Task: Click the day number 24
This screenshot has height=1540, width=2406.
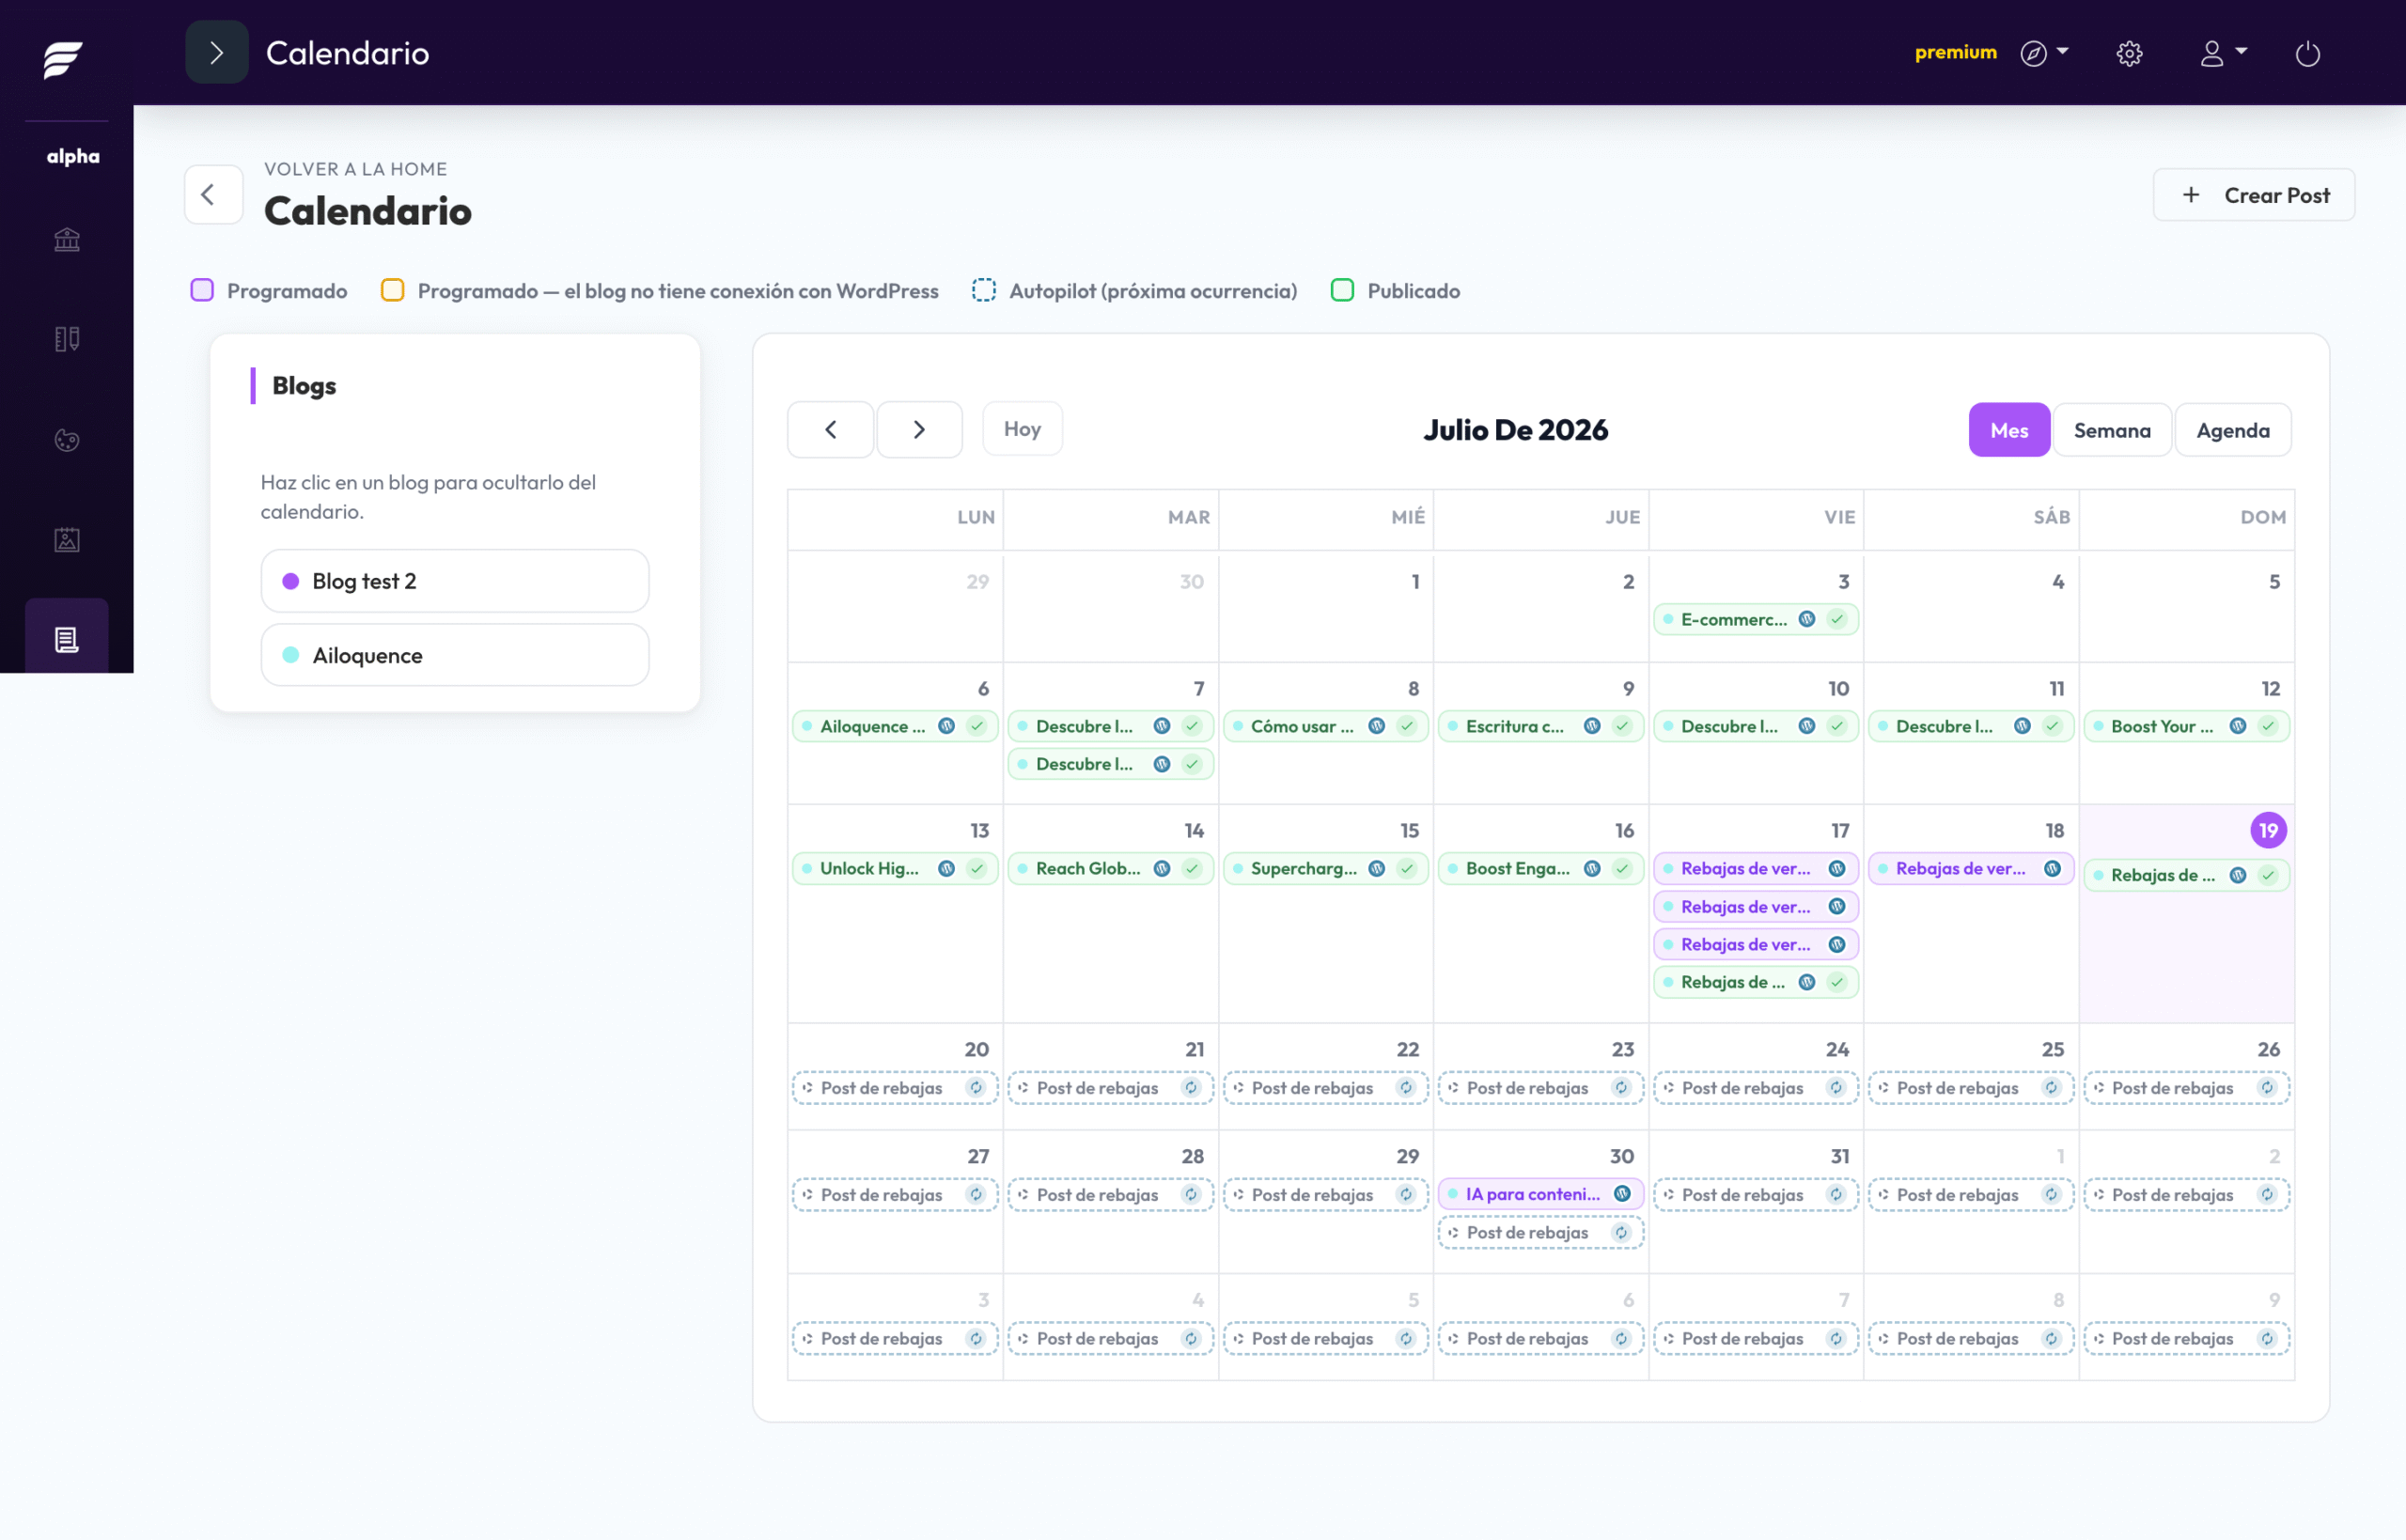Action: pyautogui.click(x=1837, y=1049)
